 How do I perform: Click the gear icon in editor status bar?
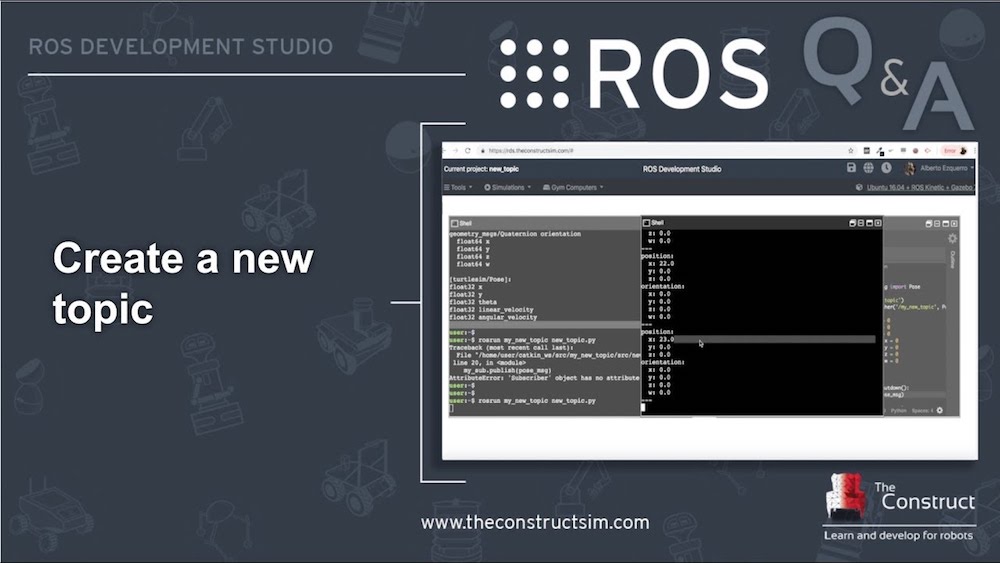click(939, 411)
